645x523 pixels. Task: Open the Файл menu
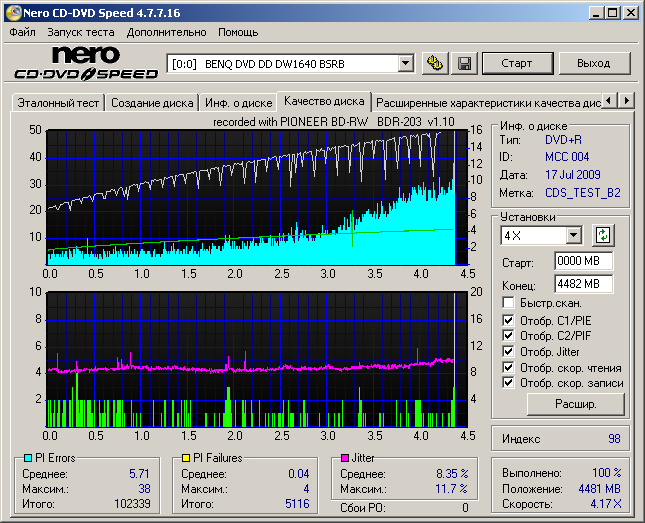[x=22, y=32]
